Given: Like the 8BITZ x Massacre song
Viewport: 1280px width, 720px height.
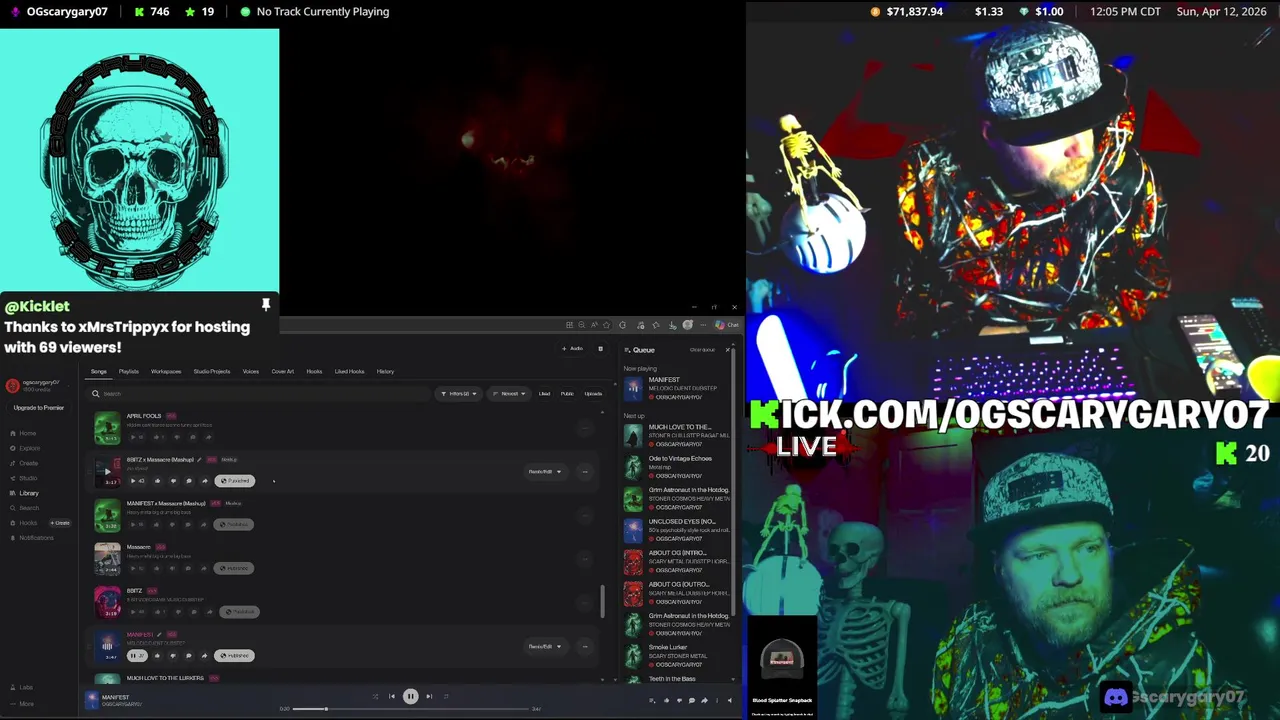Looking at the screenshot, I should (x=157, y=481).
